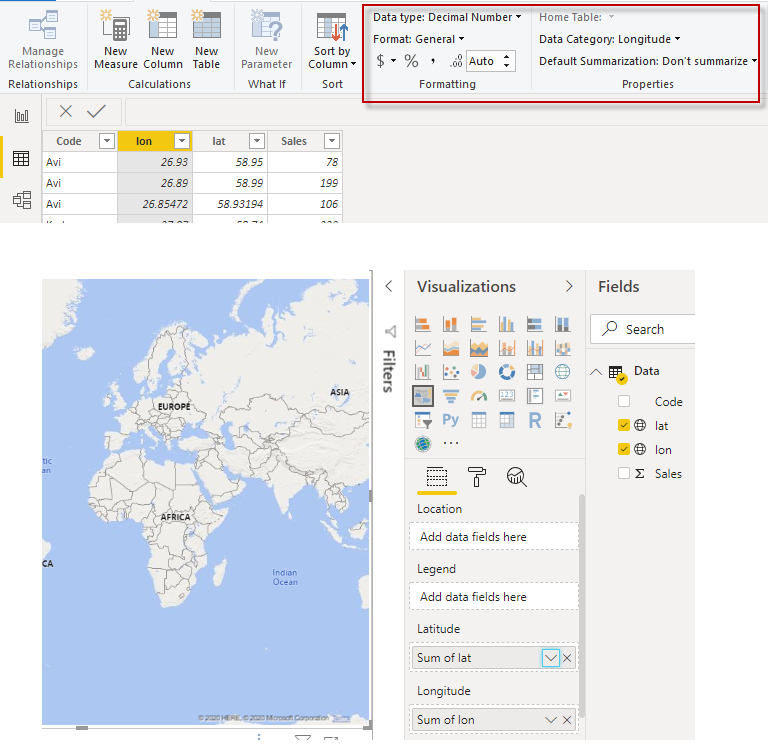
Task: Select line chart visualization
Action: point(423,348)
